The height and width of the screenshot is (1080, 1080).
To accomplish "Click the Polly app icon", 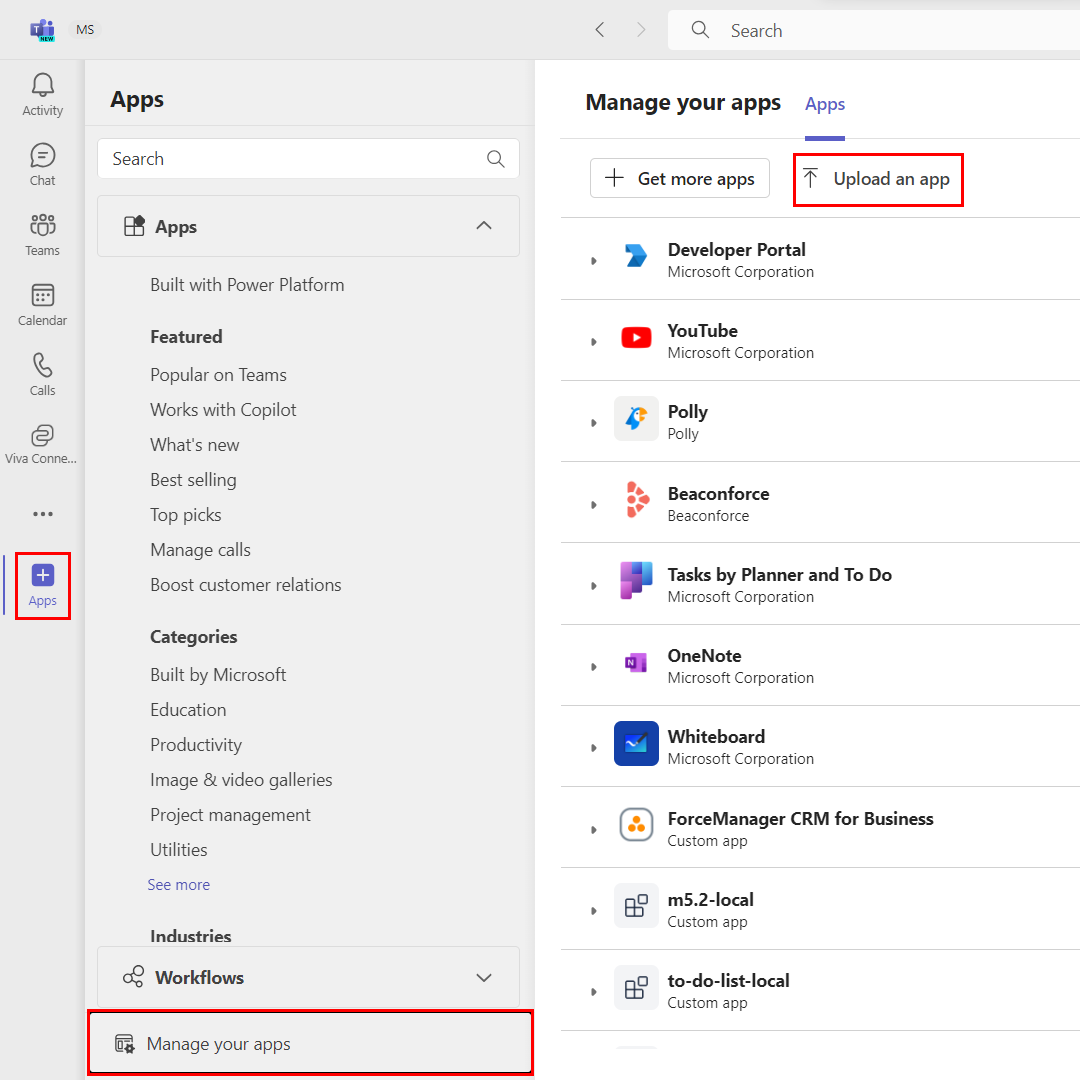I will point(637,418).
